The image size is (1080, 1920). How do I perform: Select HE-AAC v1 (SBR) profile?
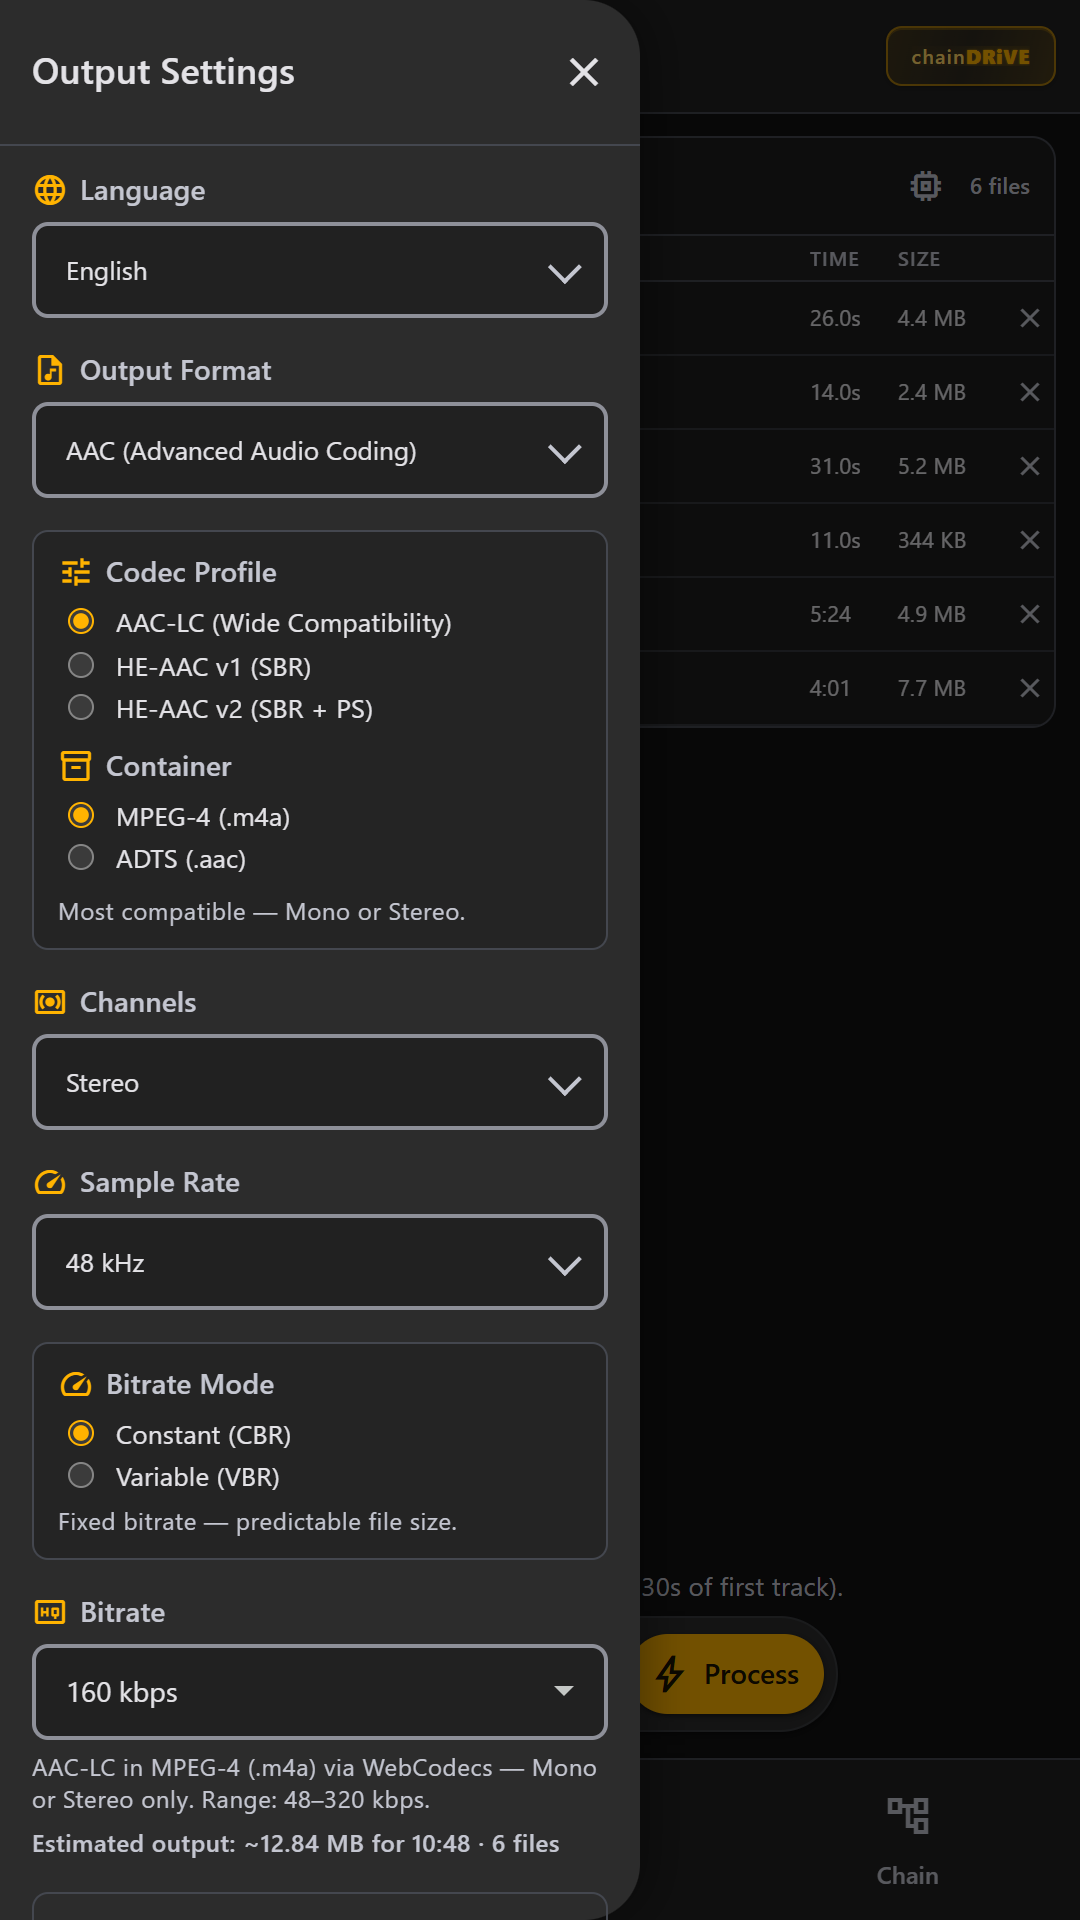point(81,665)
